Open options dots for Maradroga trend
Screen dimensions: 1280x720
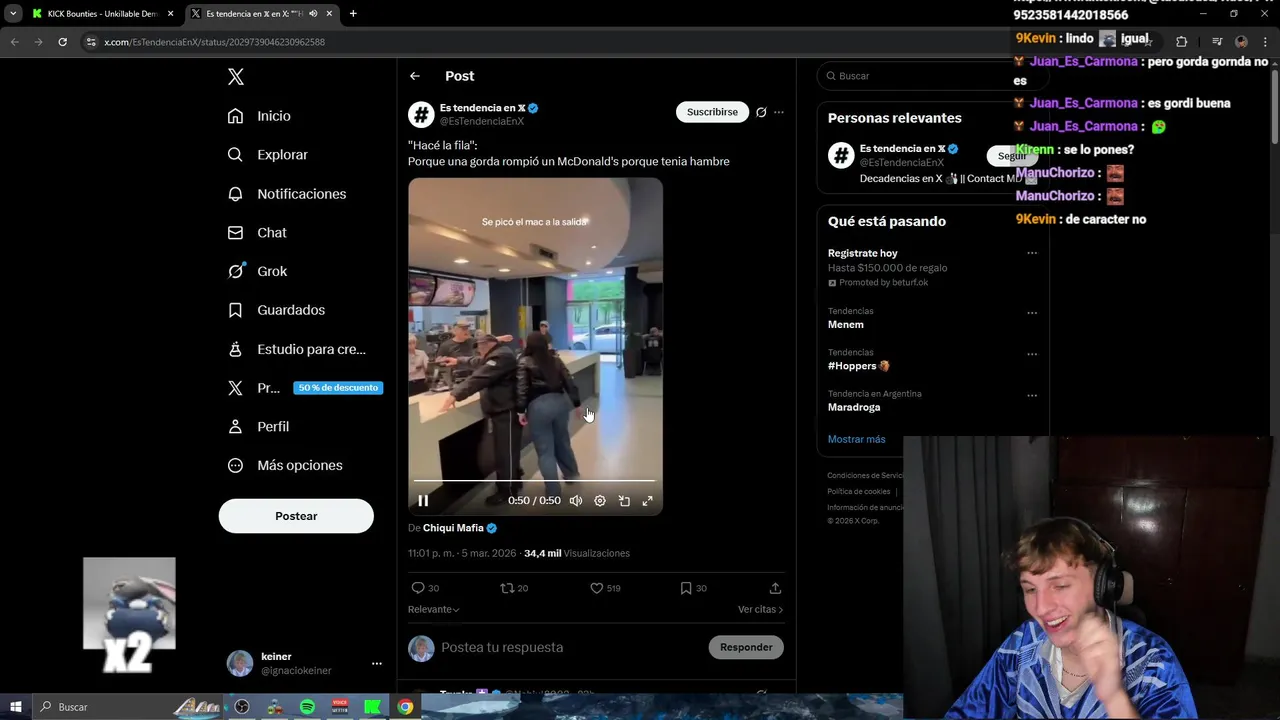[x=1032, y=395]
